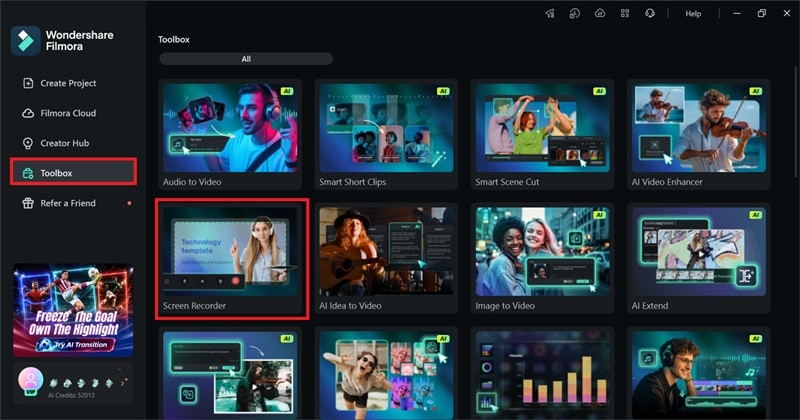Open the AI Video Enhancer tool
800x420 pixels.
tap(698, 134)
